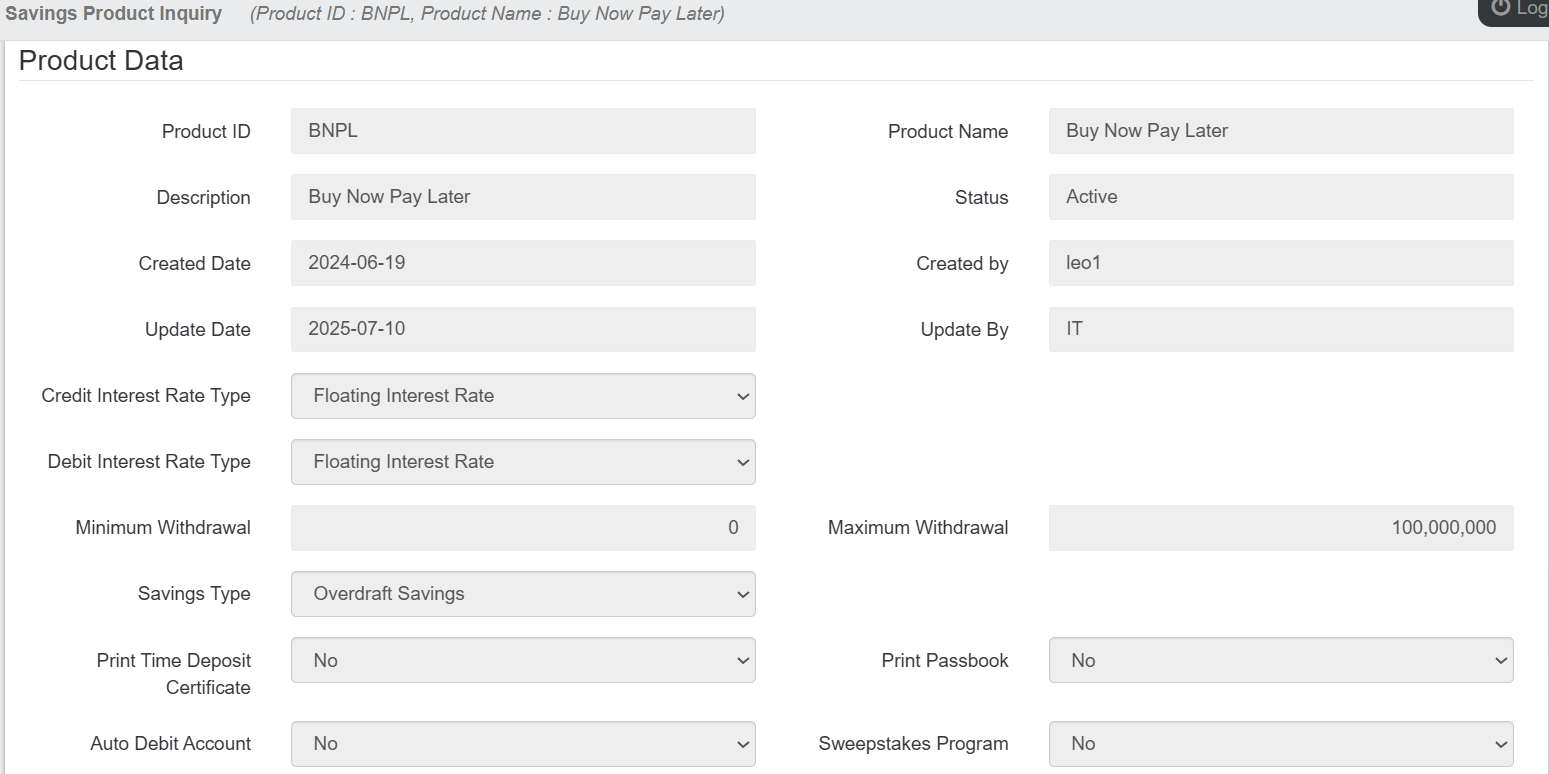Open Debit Interest Rate Type dropdown
The height and width of the screenshot is (774, 1549).
pos(523,462)
